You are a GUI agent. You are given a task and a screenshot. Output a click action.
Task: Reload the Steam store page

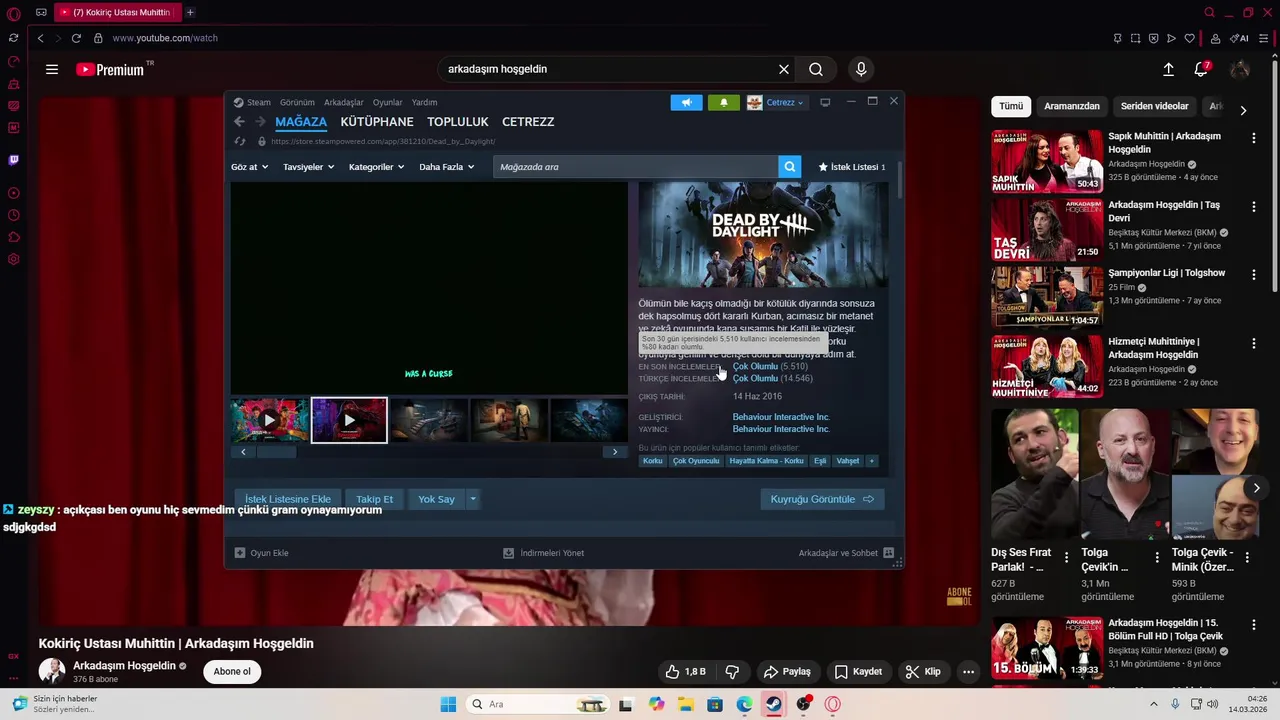coord(239,142)
